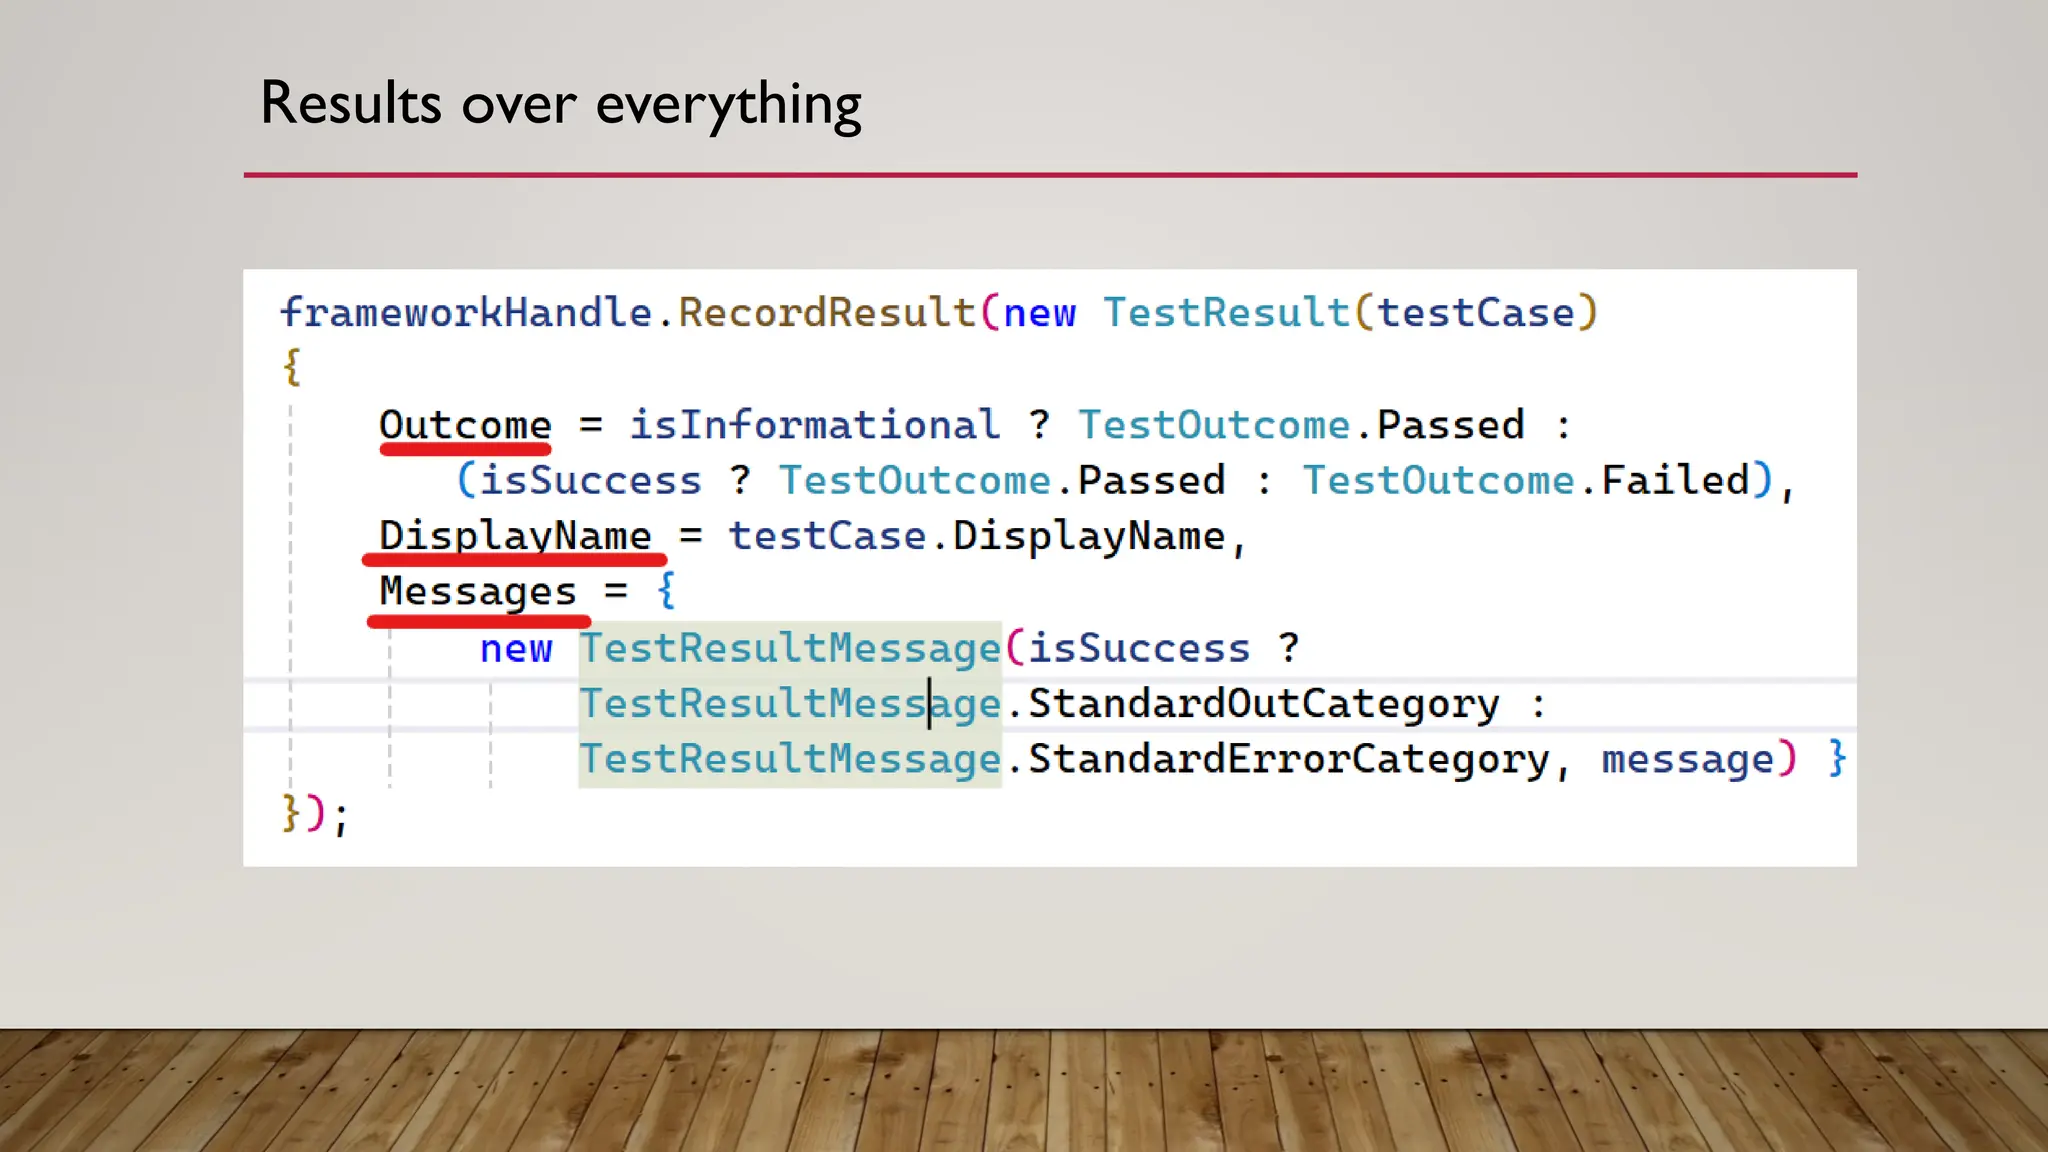
Task: Click the slide title 'Results over everything'
Action: [x=560, y=104]
